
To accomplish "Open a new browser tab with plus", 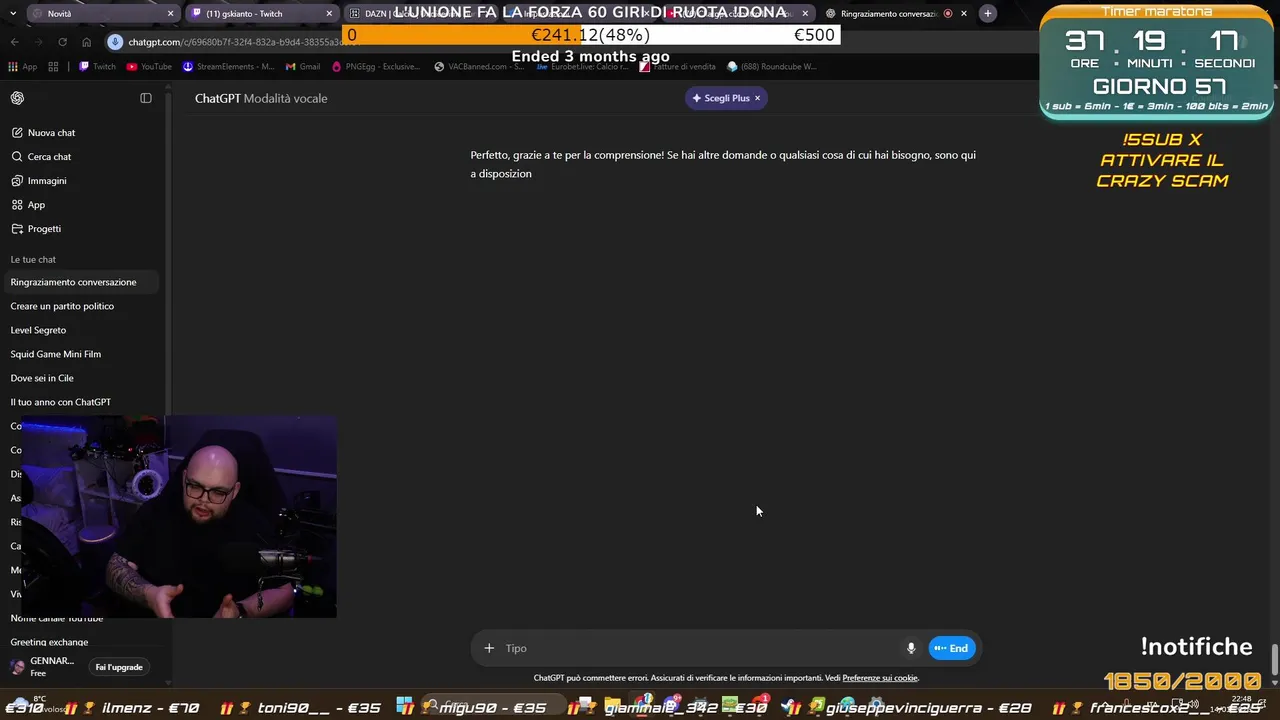I will (988, 13).
